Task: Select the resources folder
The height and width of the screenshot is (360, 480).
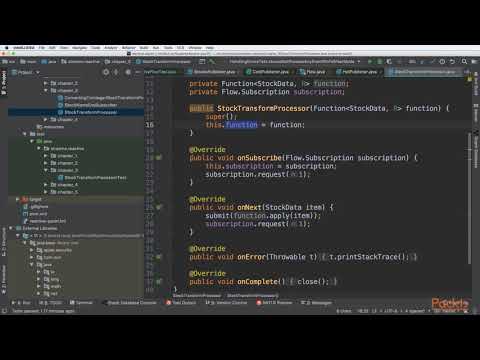Action: pos(50,127)
